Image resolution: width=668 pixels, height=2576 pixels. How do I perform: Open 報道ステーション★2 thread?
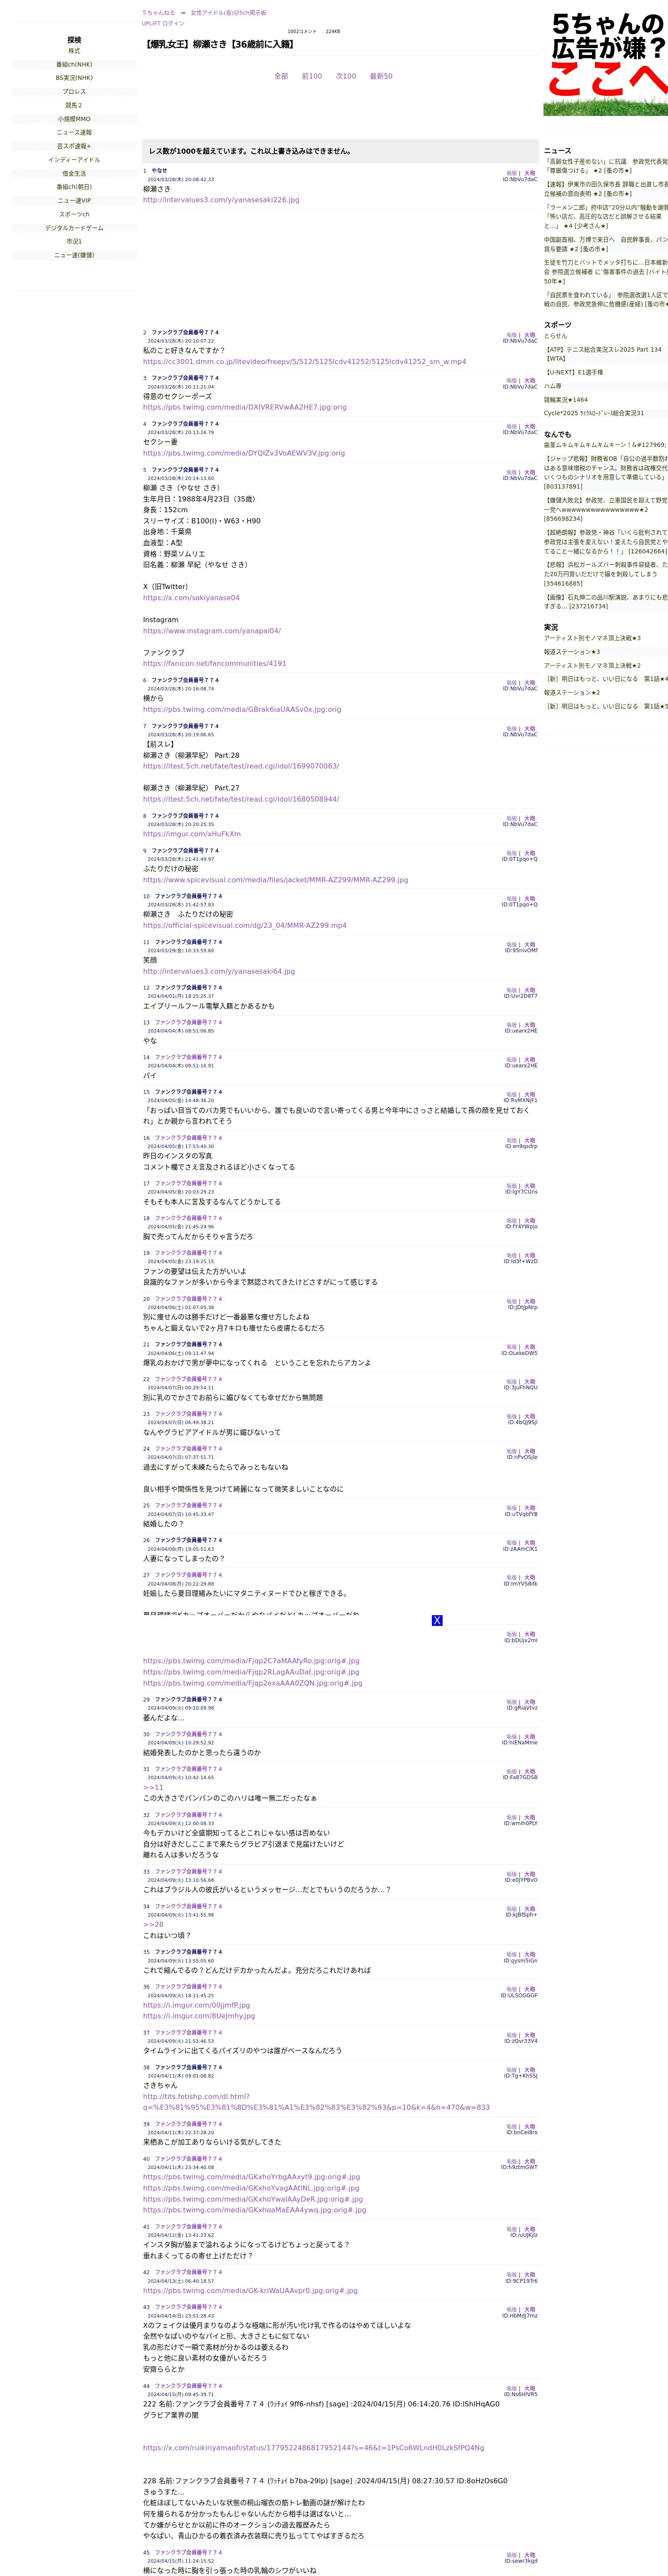[572, 692]
